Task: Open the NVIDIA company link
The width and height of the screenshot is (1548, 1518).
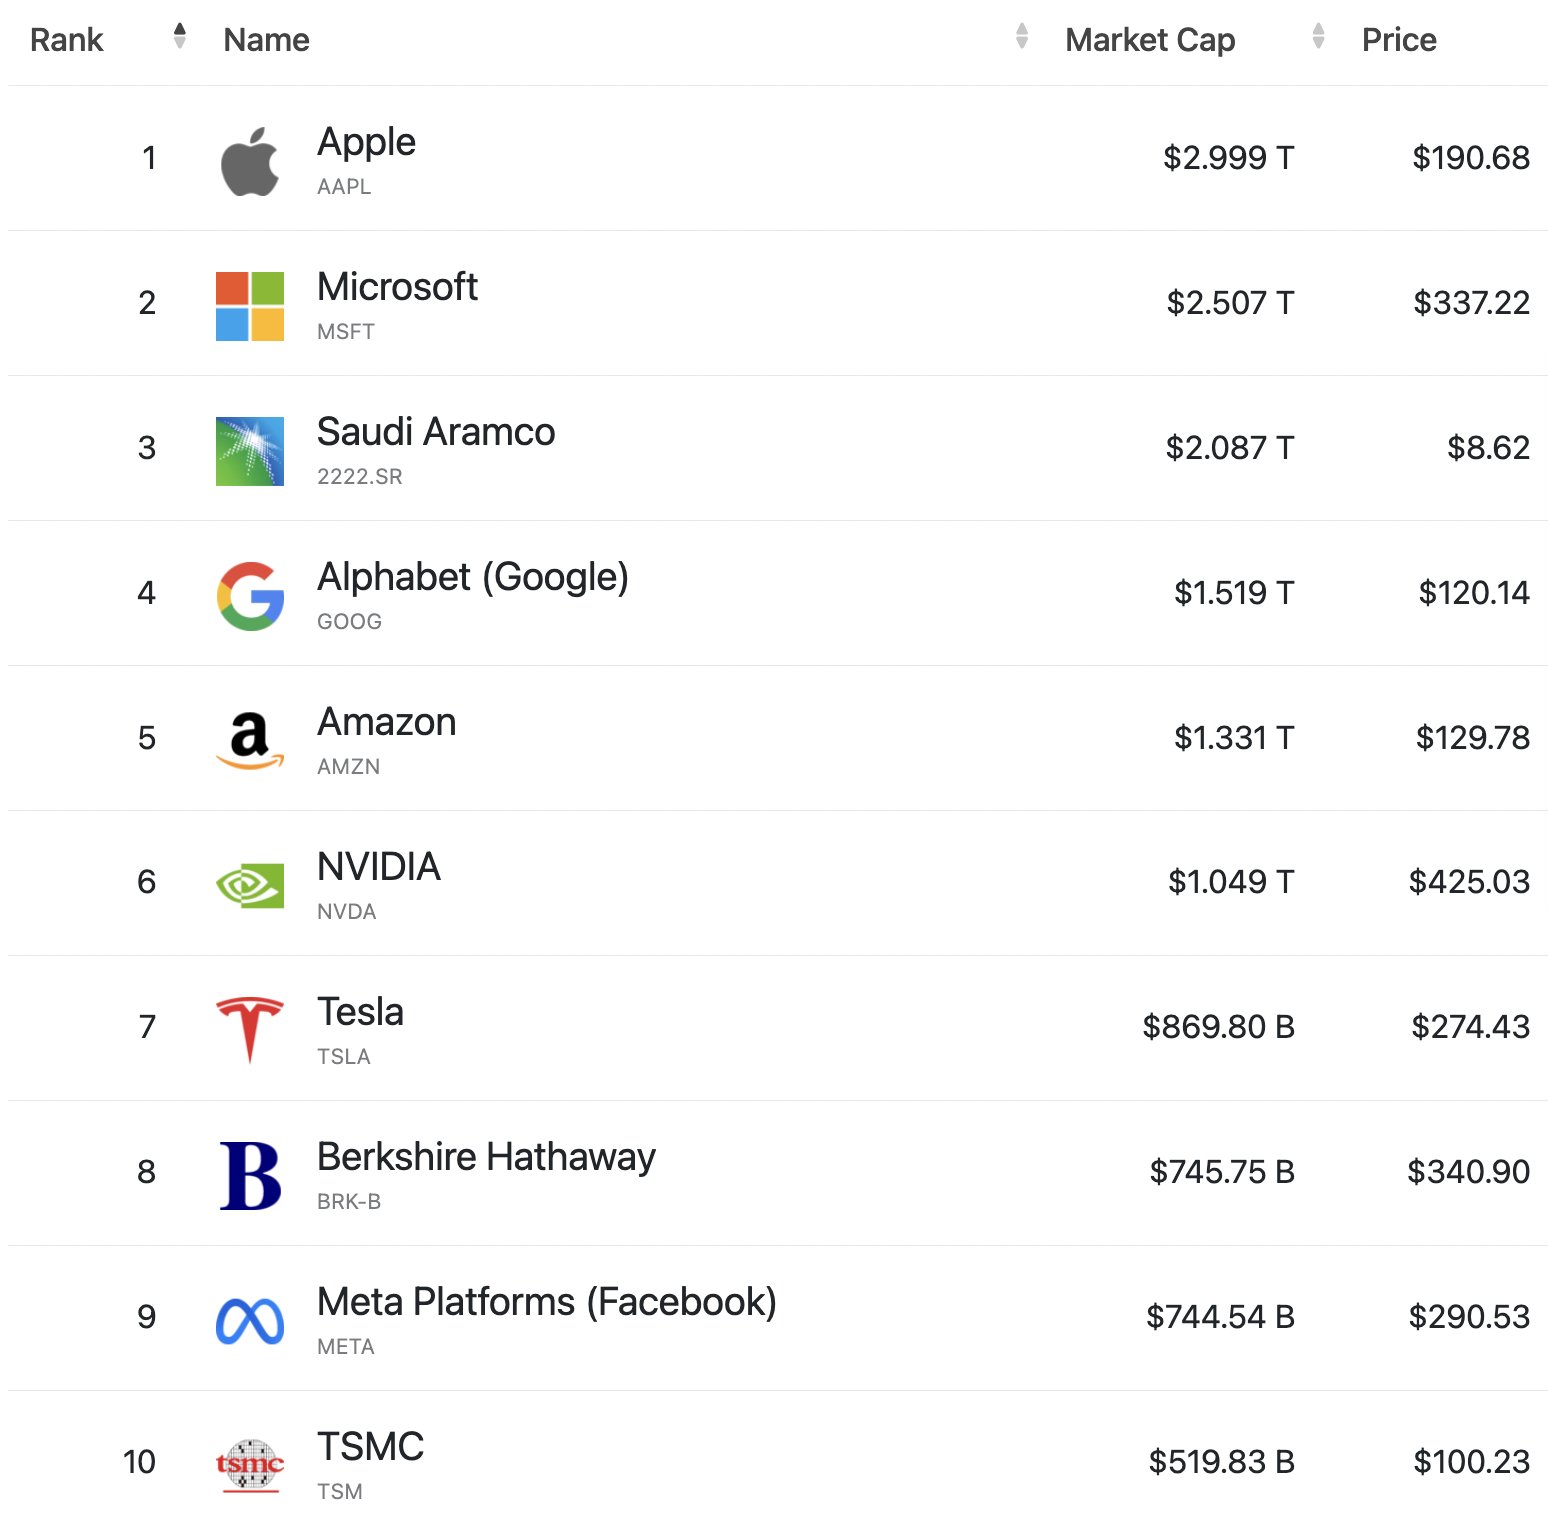Action: click(x=379, y=867)
